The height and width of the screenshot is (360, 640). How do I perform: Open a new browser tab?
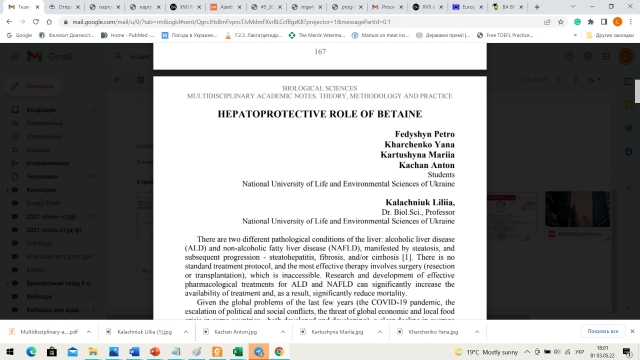pyautogui.click(x=537, y=7)
